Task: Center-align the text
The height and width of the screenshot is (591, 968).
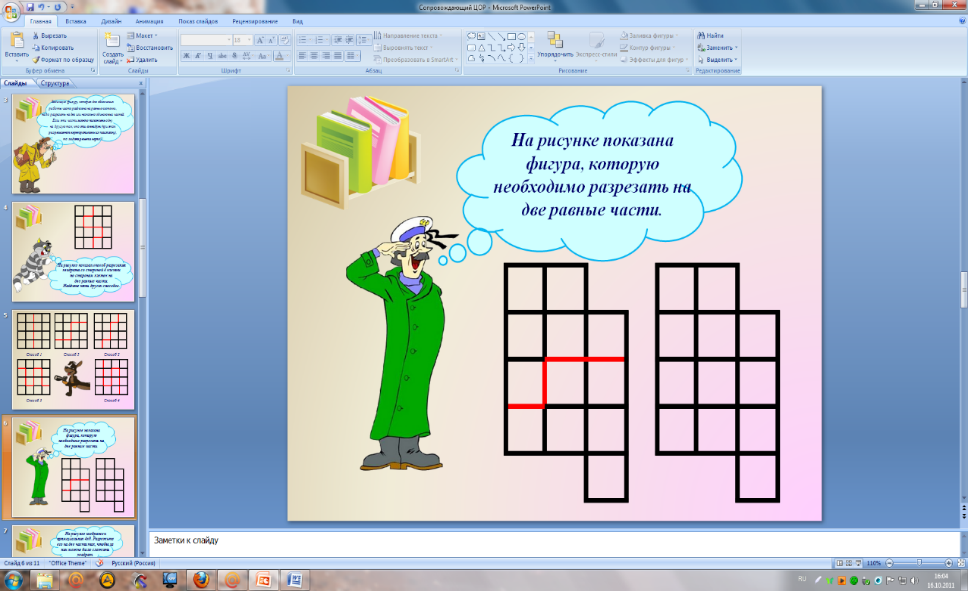Action: click(314, 56)
